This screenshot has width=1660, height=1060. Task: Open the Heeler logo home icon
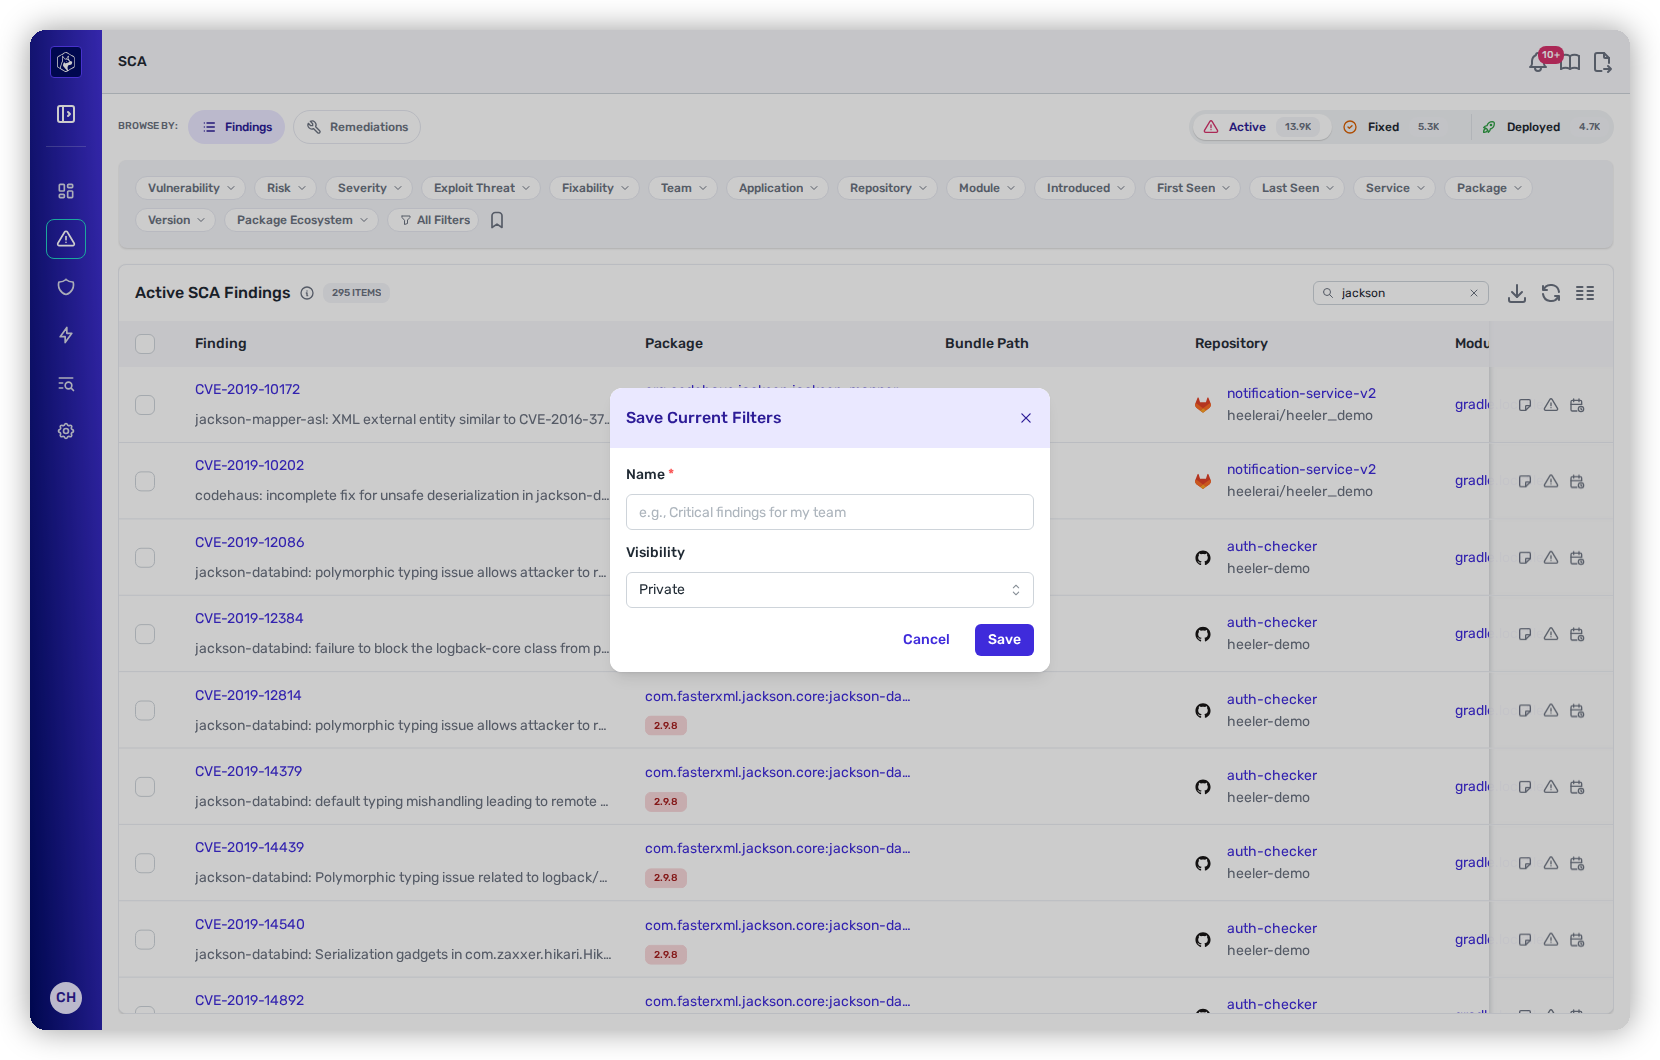66,62
